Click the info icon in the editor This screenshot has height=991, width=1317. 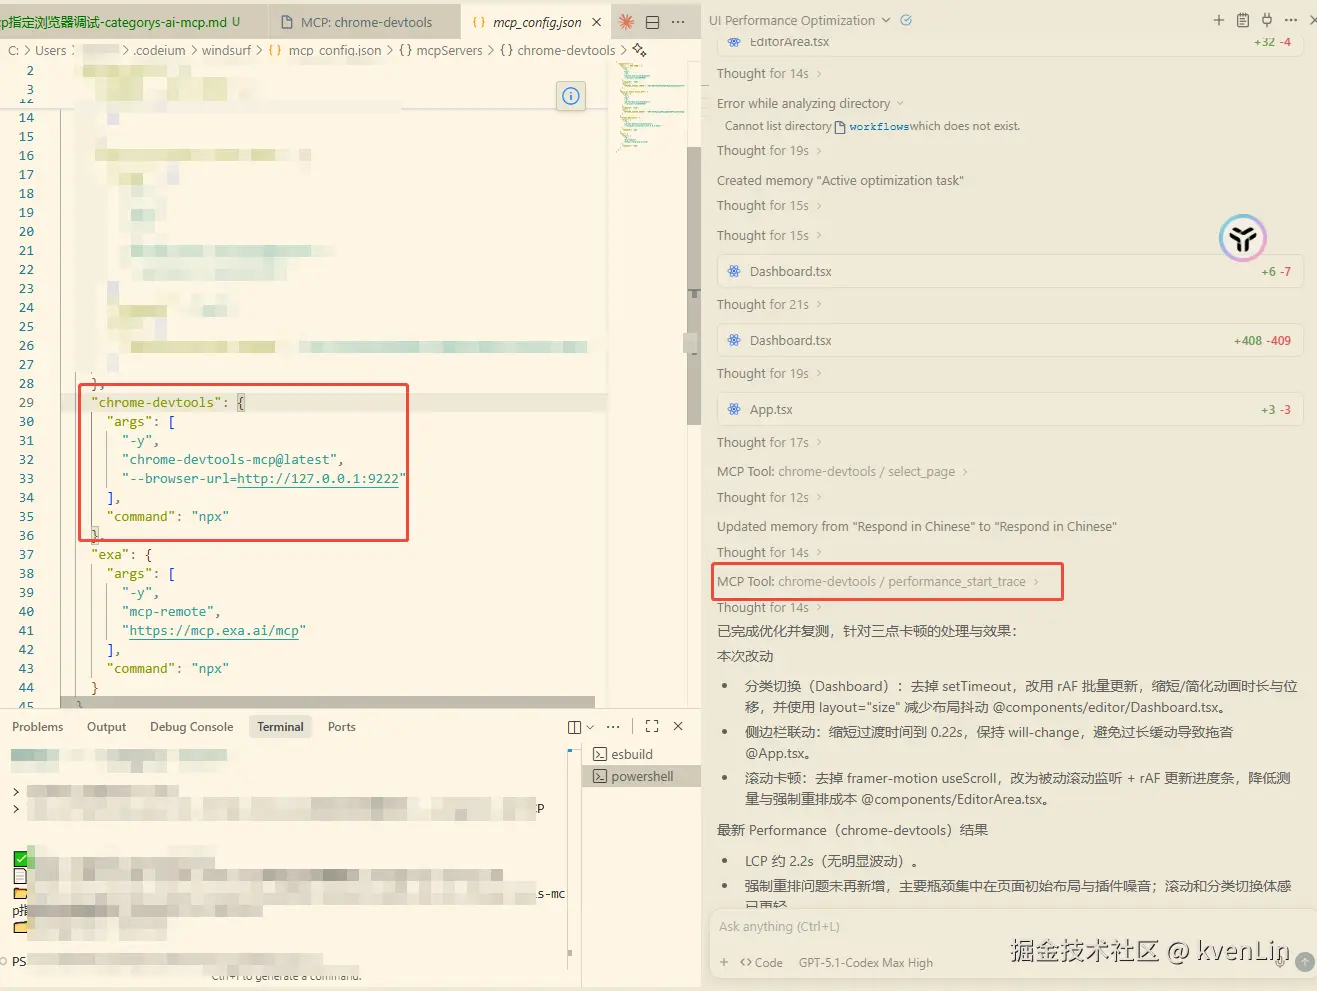point(570,96)
